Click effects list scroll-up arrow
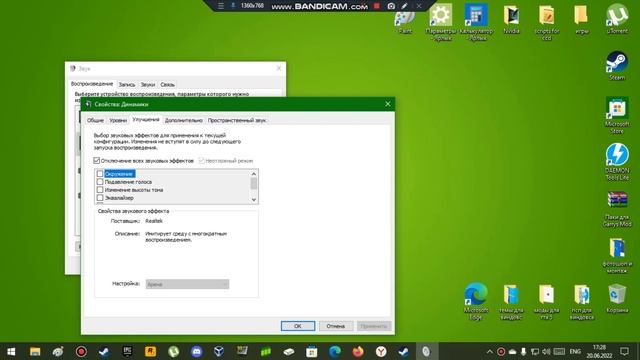Screen dimensions: 640x360 (x=254, y=173)
